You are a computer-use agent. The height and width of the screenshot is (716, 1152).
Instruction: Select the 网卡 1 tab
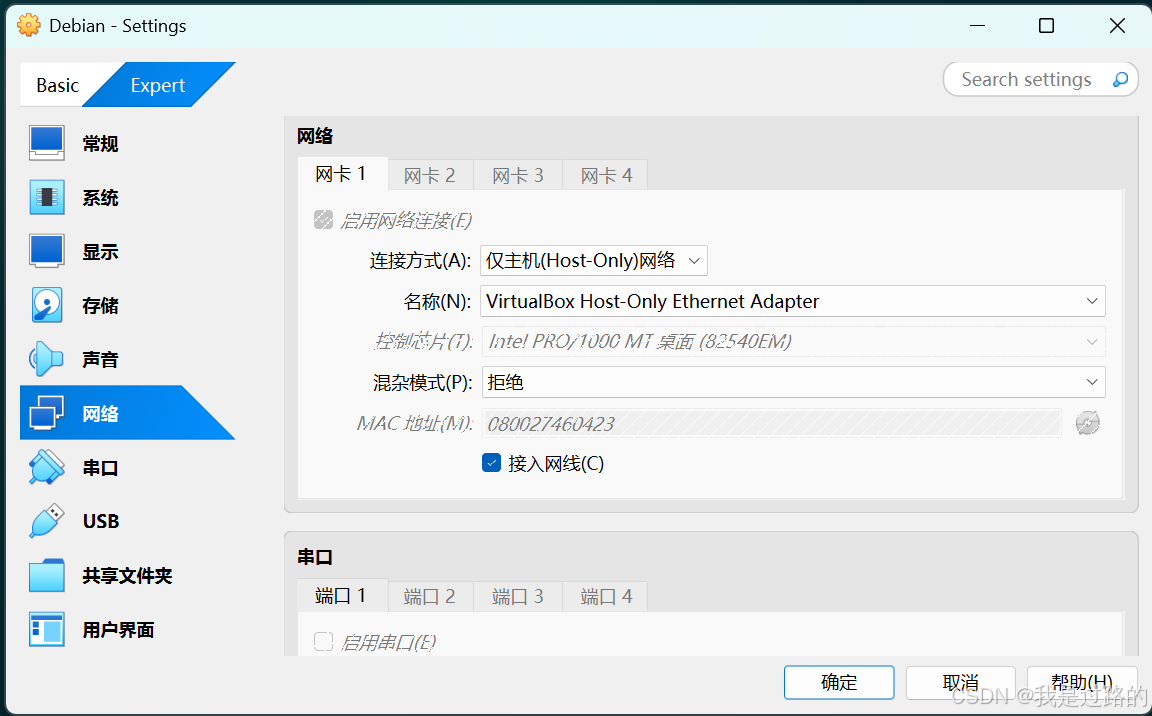pos(342,174)
